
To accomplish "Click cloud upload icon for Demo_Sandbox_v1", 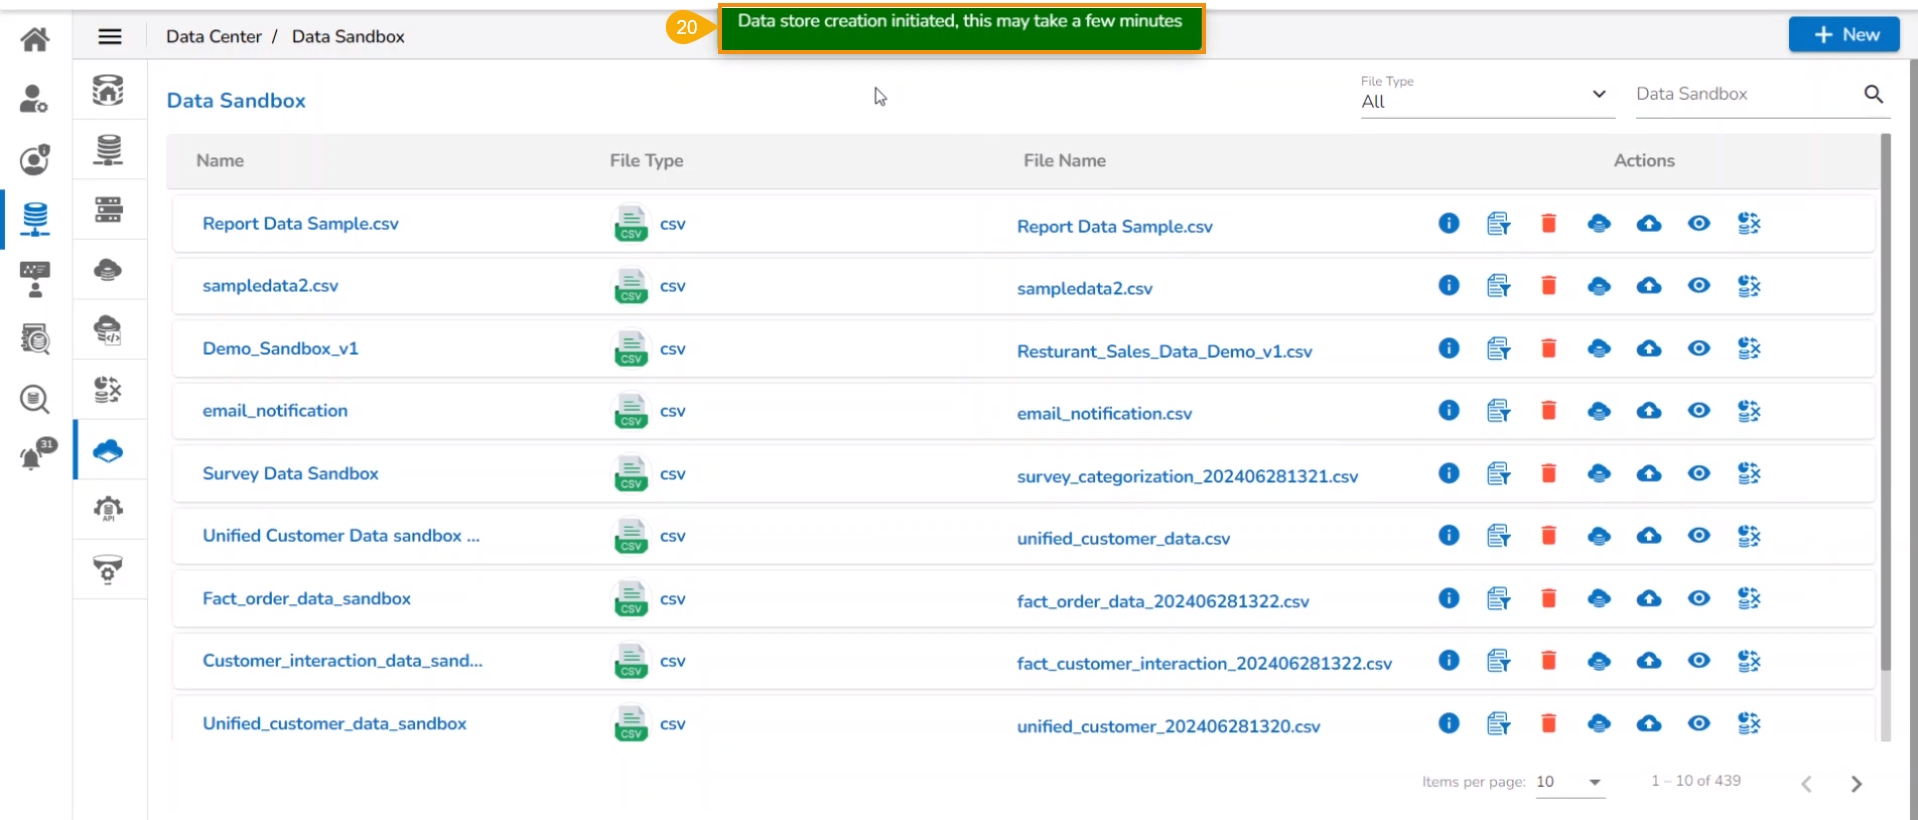I will tap(1648, 349).
